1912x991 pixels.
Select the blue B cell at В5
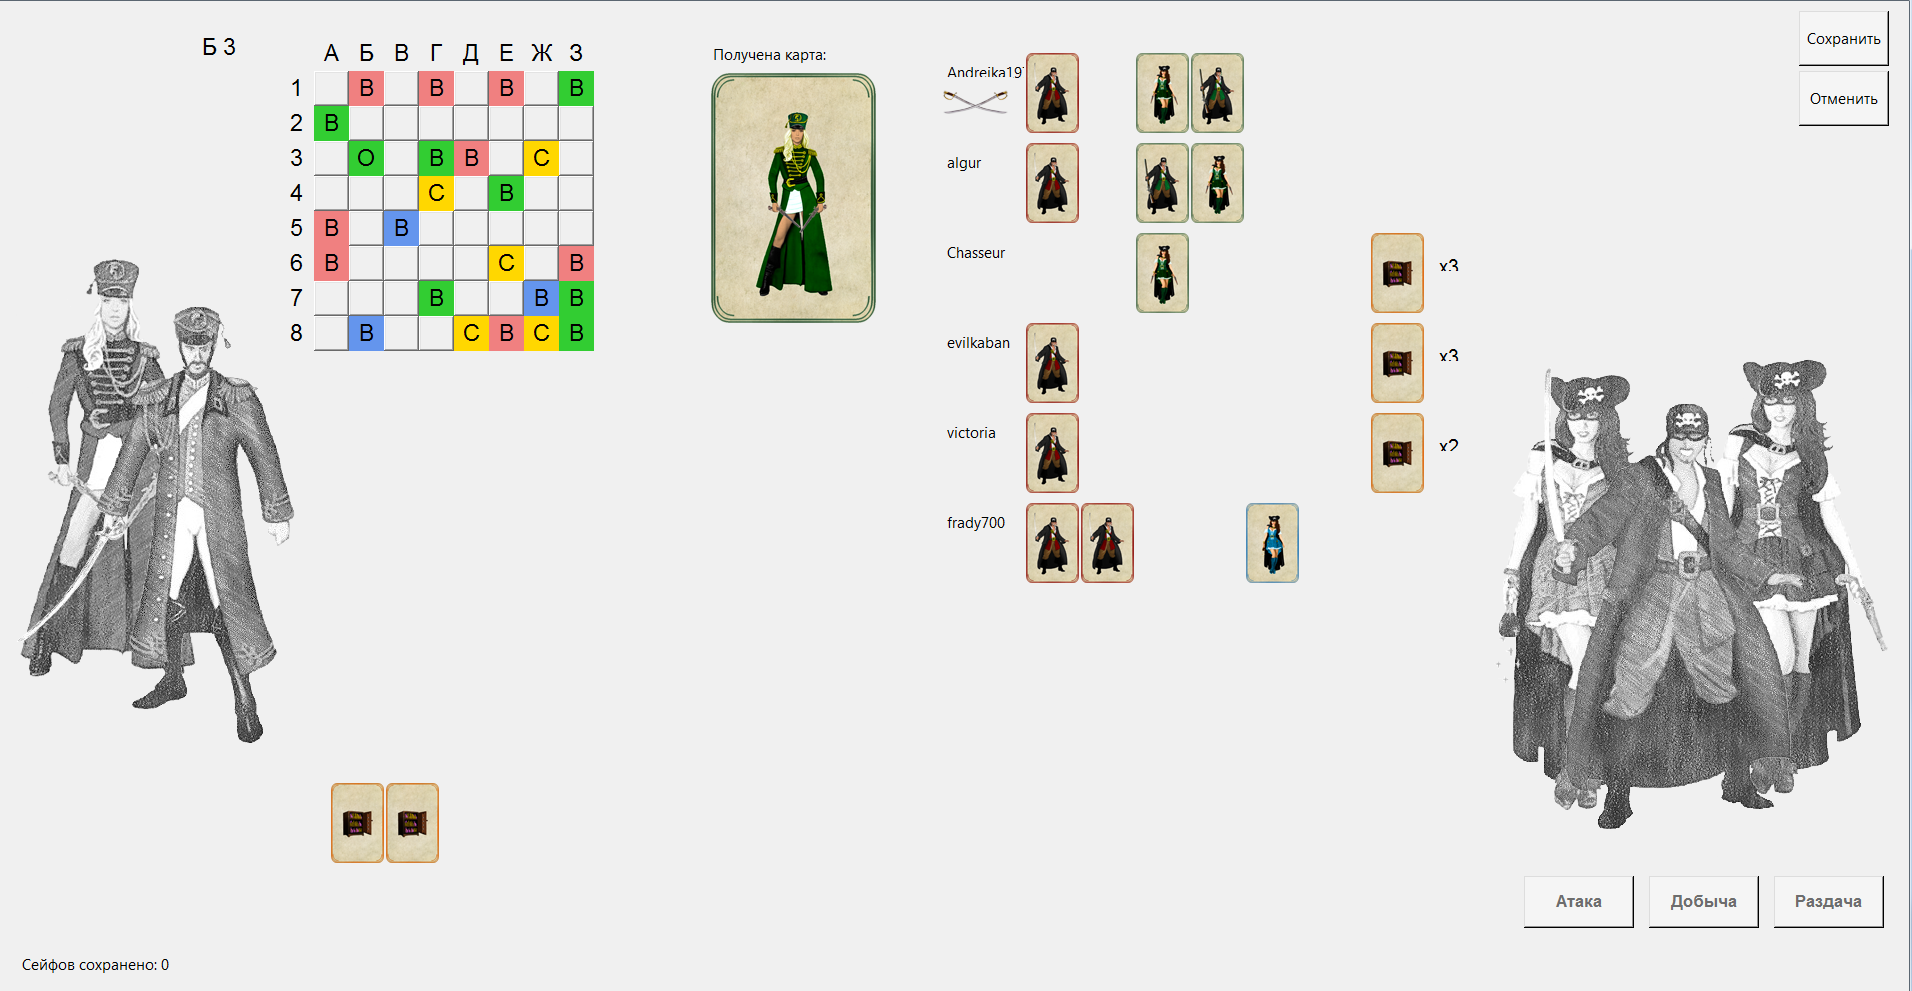click(x=401, y=228)
